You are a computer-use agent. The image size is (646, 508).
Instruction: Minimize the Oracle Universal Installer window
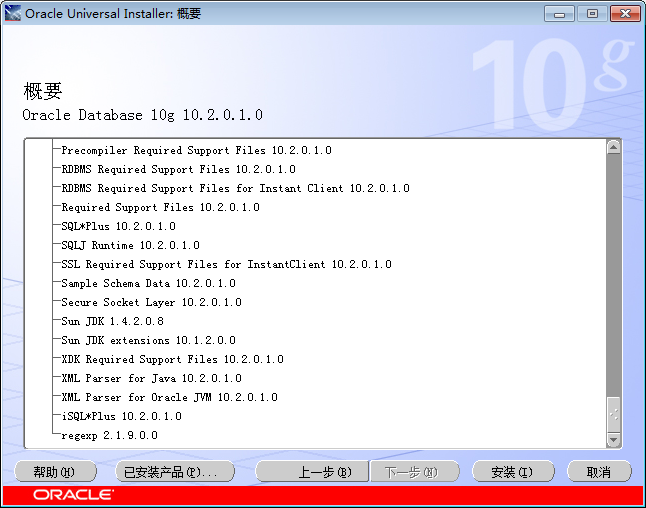[559, 14]
